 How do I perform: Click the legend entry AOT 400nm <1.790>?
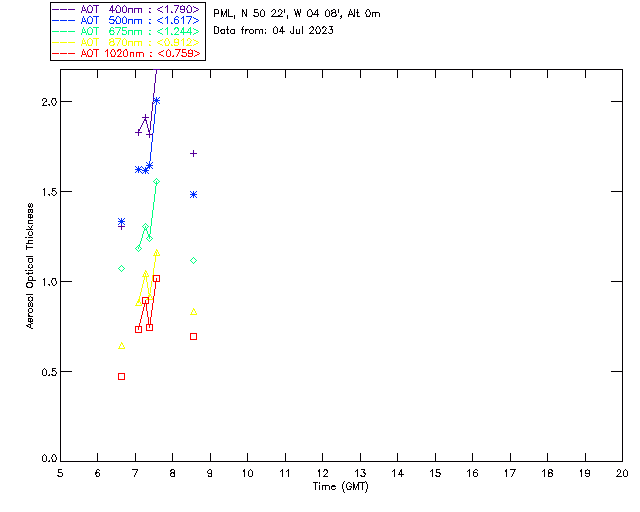(x=127, y=9)
